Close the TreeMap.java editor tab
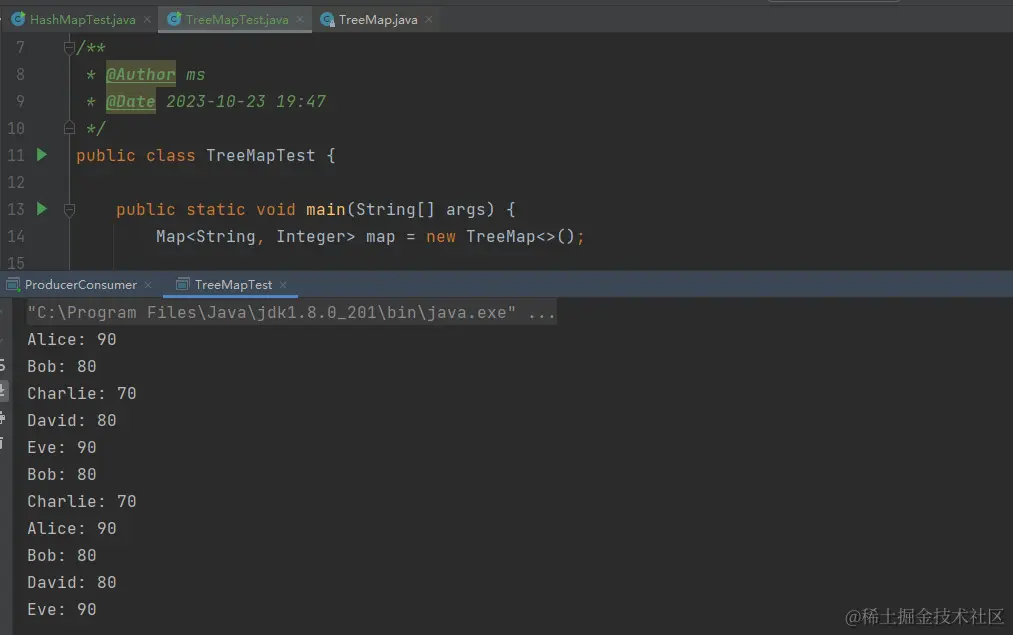 click(429, 19)
